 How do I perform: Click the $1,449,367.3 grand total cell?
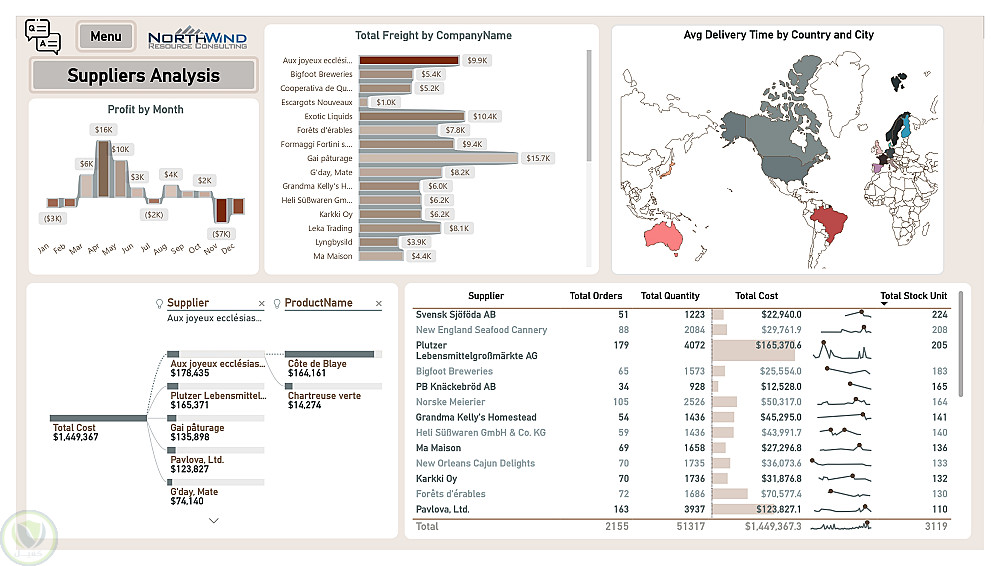[x=773, y=526]
